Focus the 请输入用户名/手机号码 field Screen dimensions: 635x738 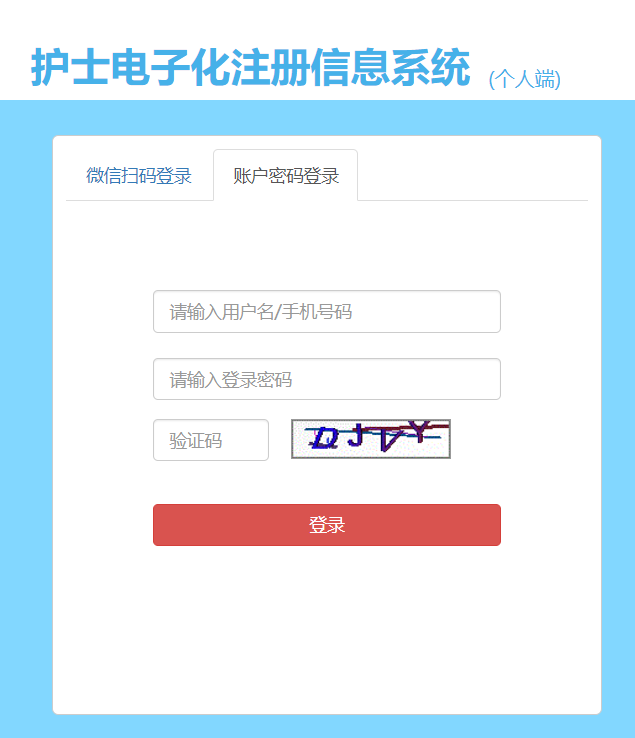pos(327,312)
